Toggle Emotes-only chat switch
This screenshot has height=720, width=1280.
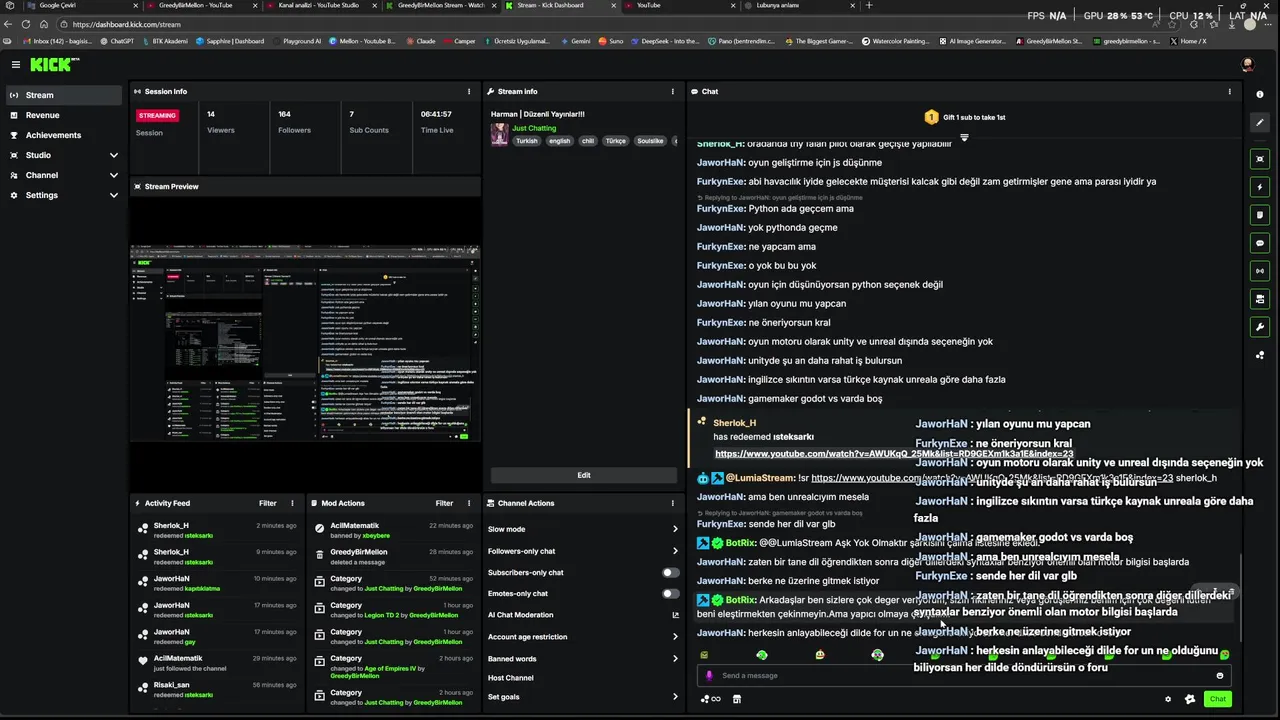point(670,594)
